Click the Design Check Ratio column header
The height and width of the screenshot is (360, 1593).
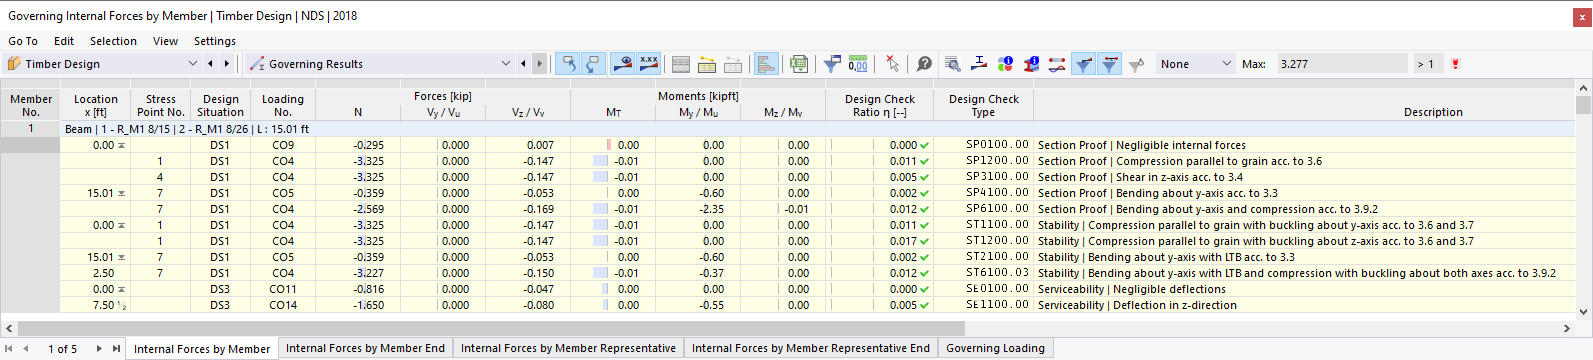(880, 105)
